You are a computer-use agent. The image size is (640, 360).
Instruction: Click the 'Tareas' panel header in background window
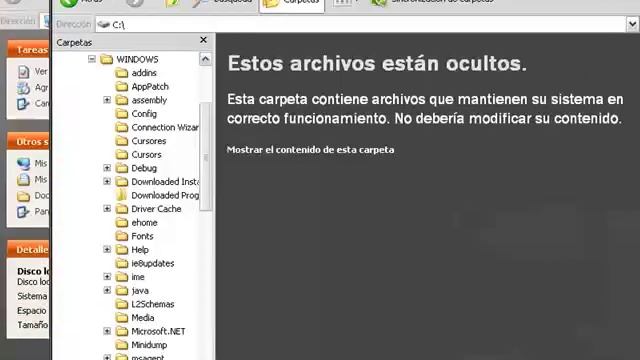point(28,50)
